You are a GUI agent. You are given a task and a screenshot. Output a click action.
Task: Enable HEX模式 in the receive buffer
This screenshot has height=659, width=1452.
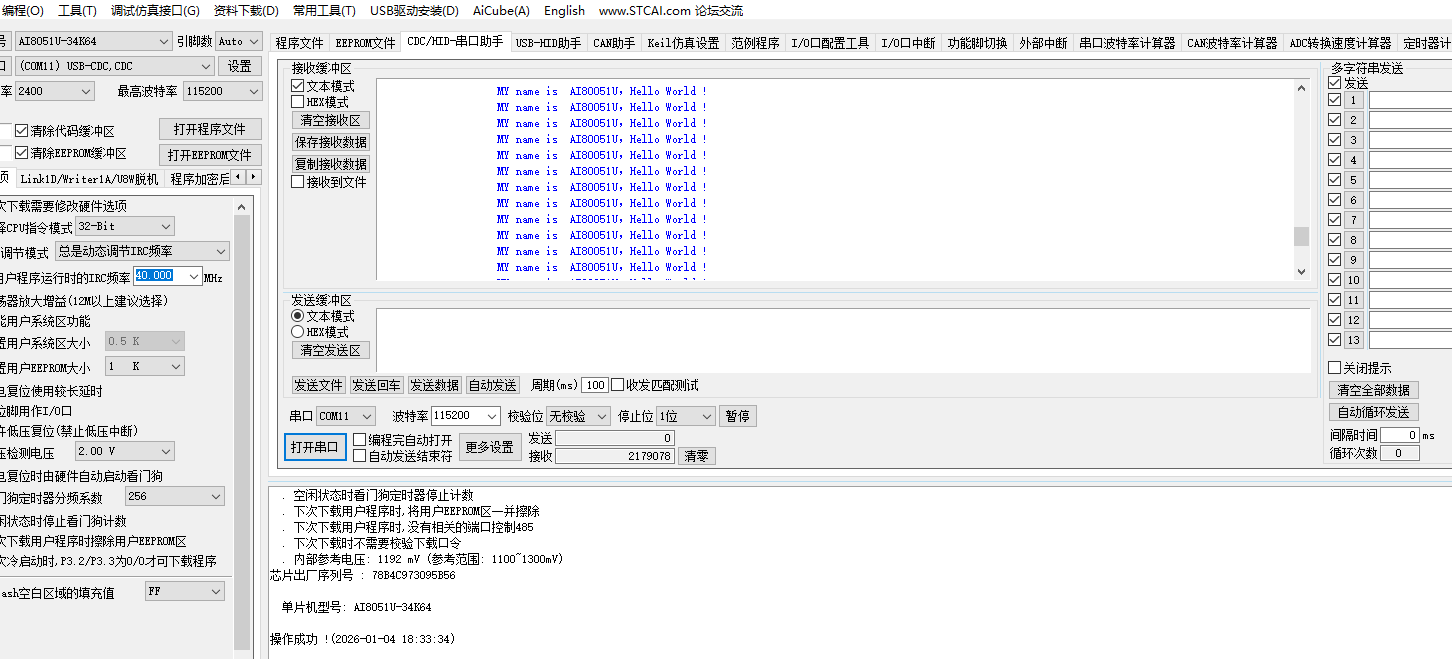pyautogui.click(x=295, y=100)
